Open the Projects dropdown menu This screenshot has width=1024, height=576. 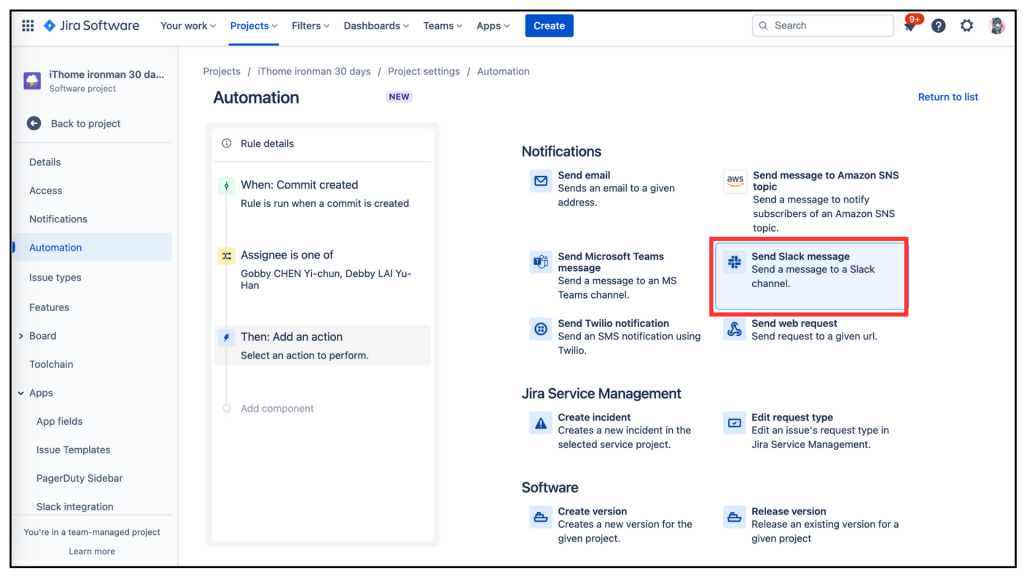pos(253,25)
